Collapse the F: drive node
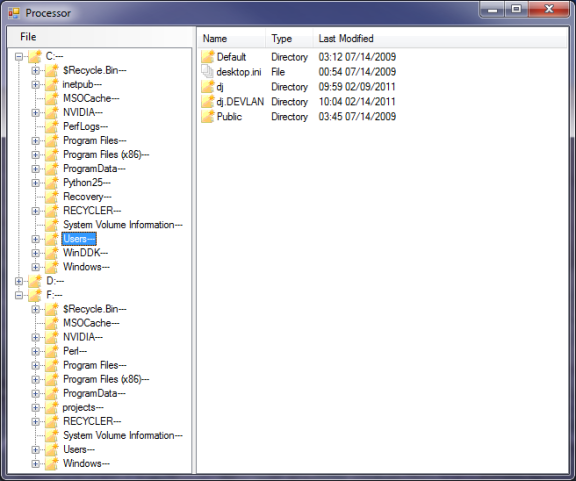 [19, 295]
